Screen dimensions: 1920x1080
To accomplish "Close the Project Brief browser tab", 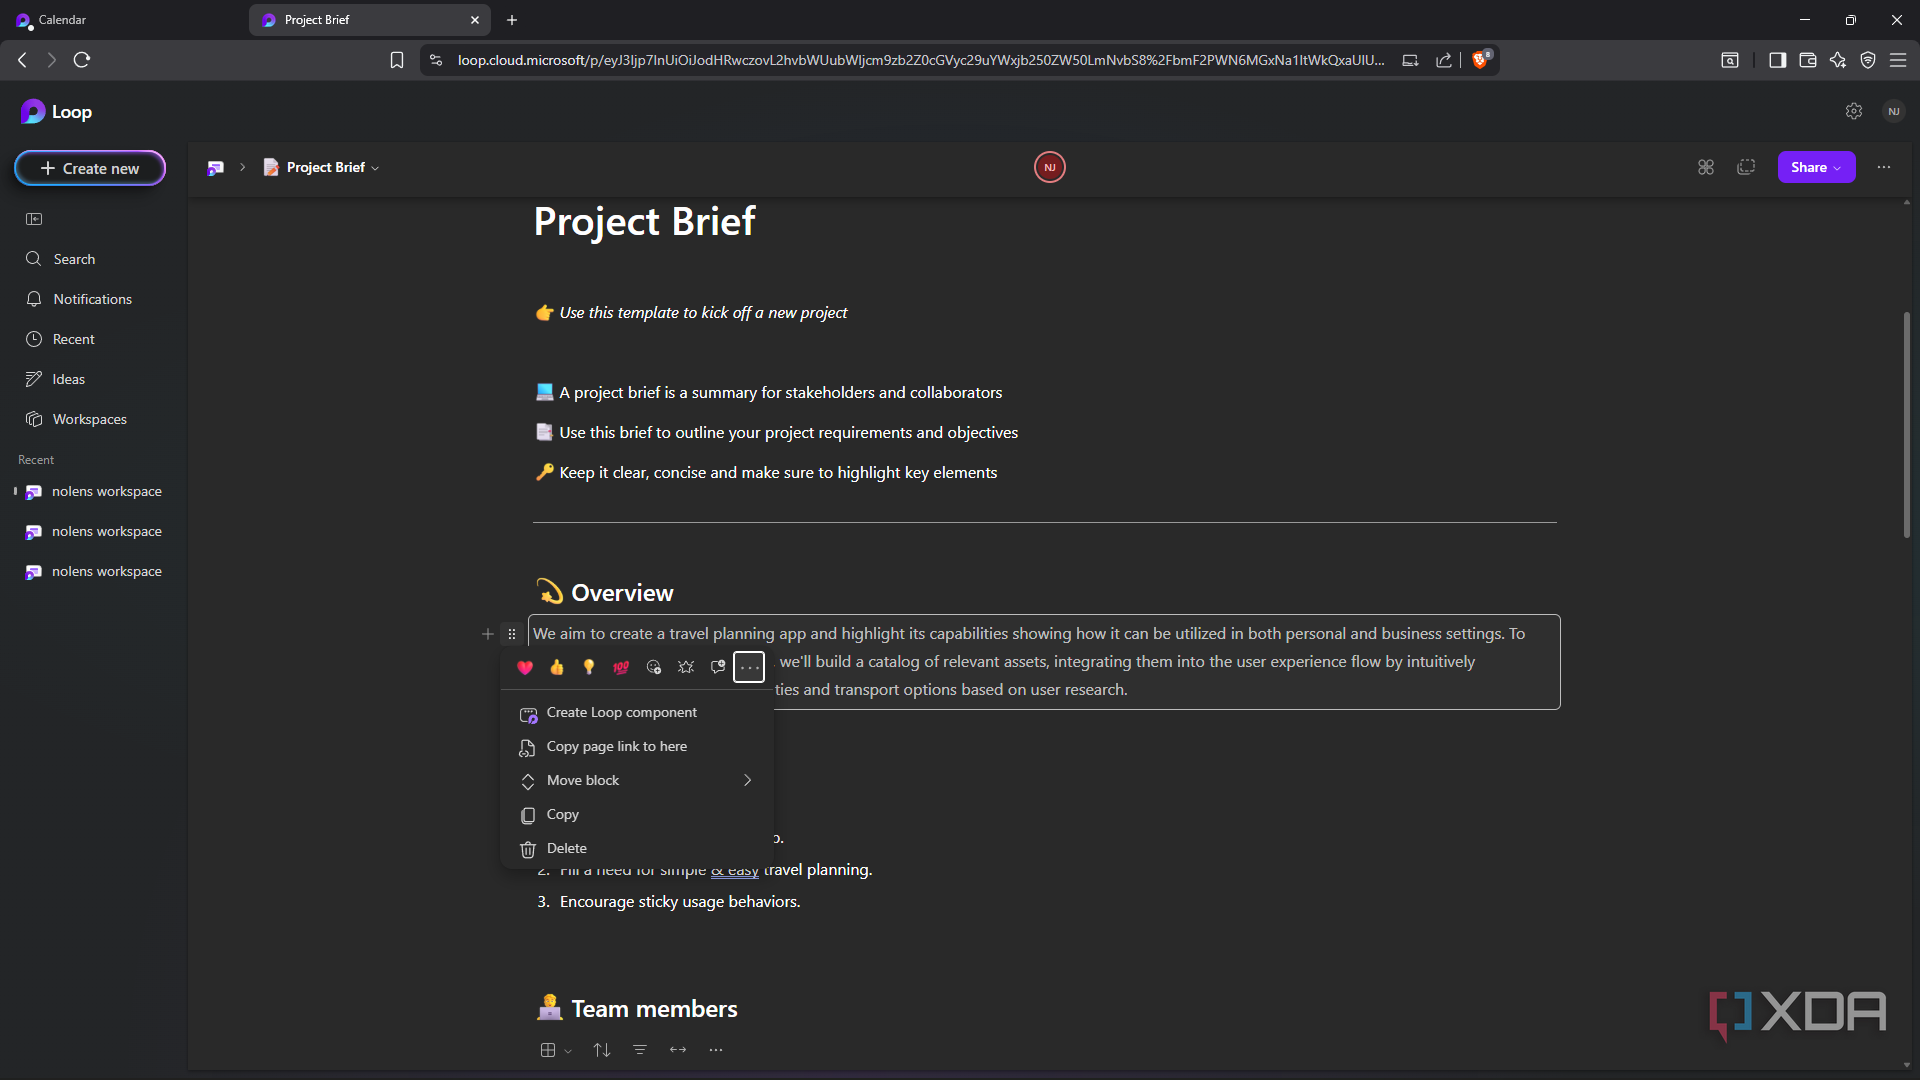I will pyautogui.click(x=475, y=20).
